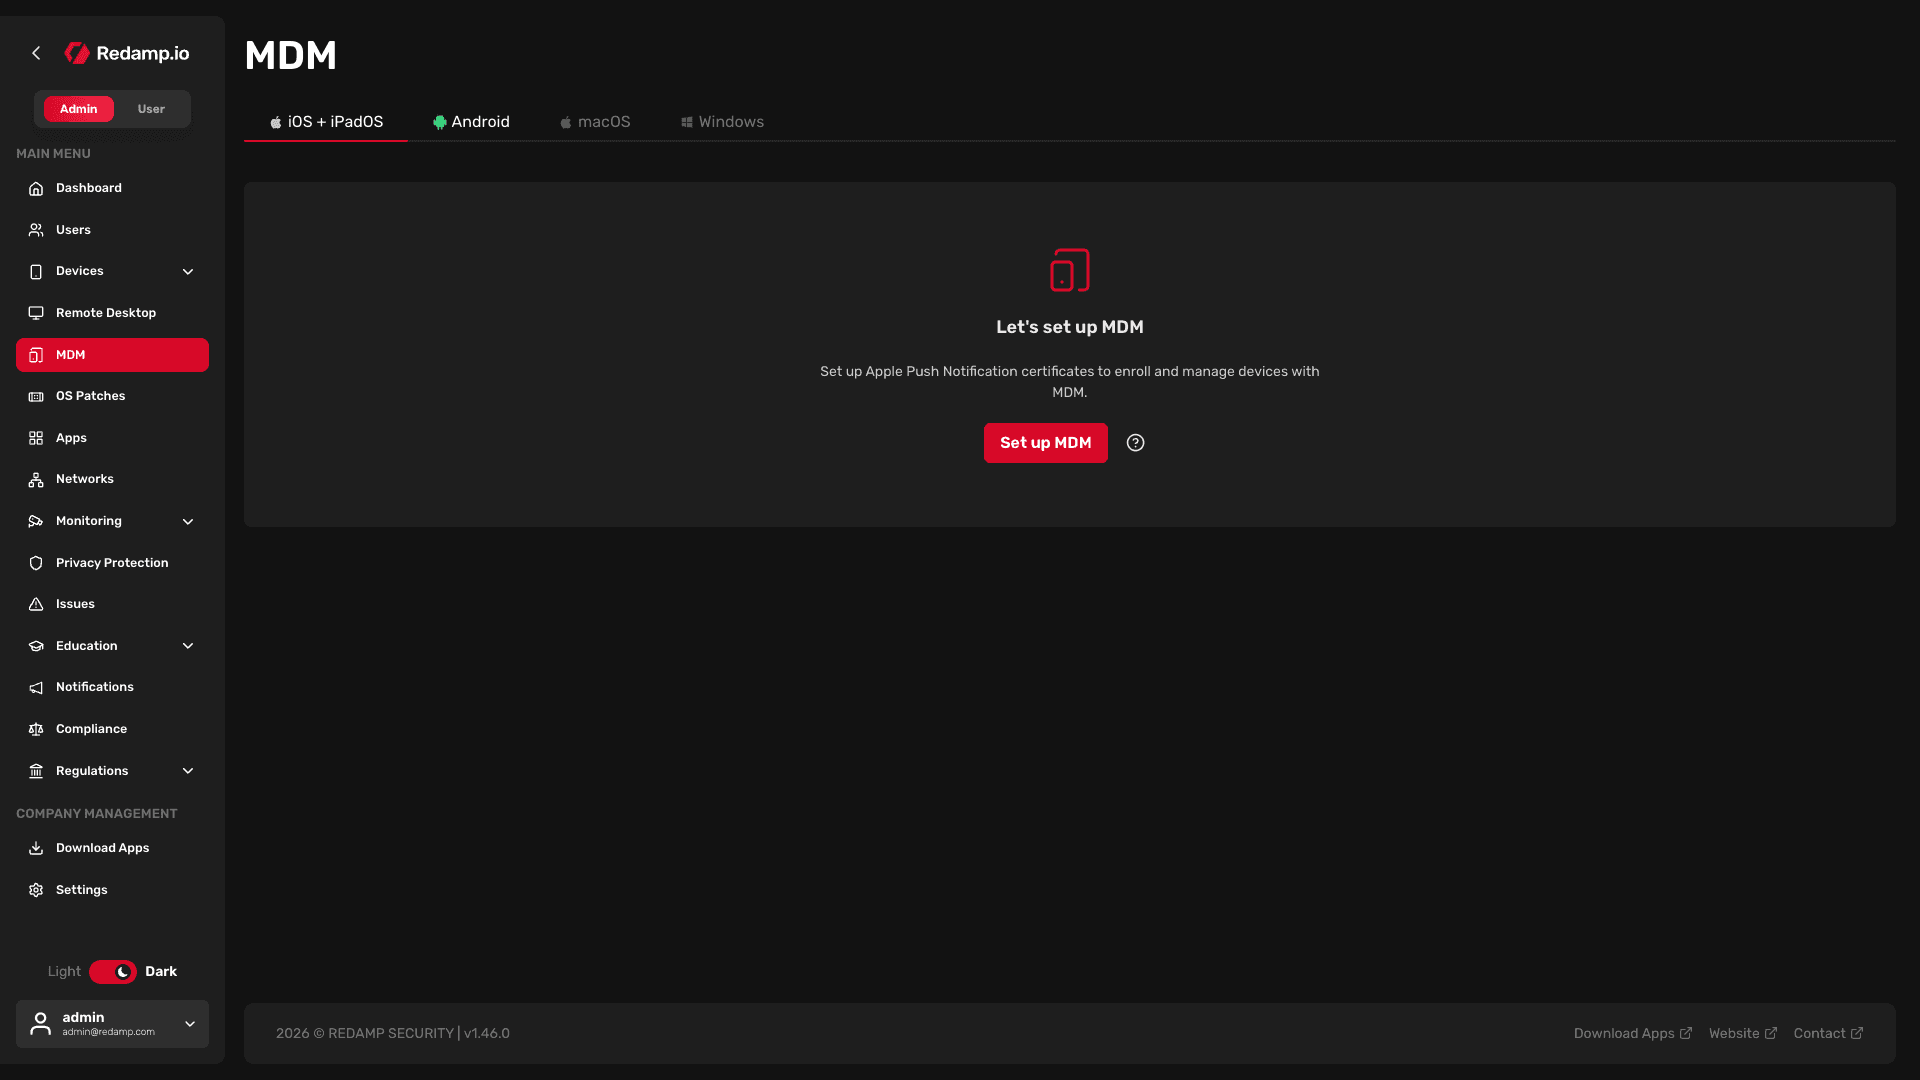Click external link icon beside footer Contact
The height and width of the screenshot is (1080, 1920).
point(1857,1033)
